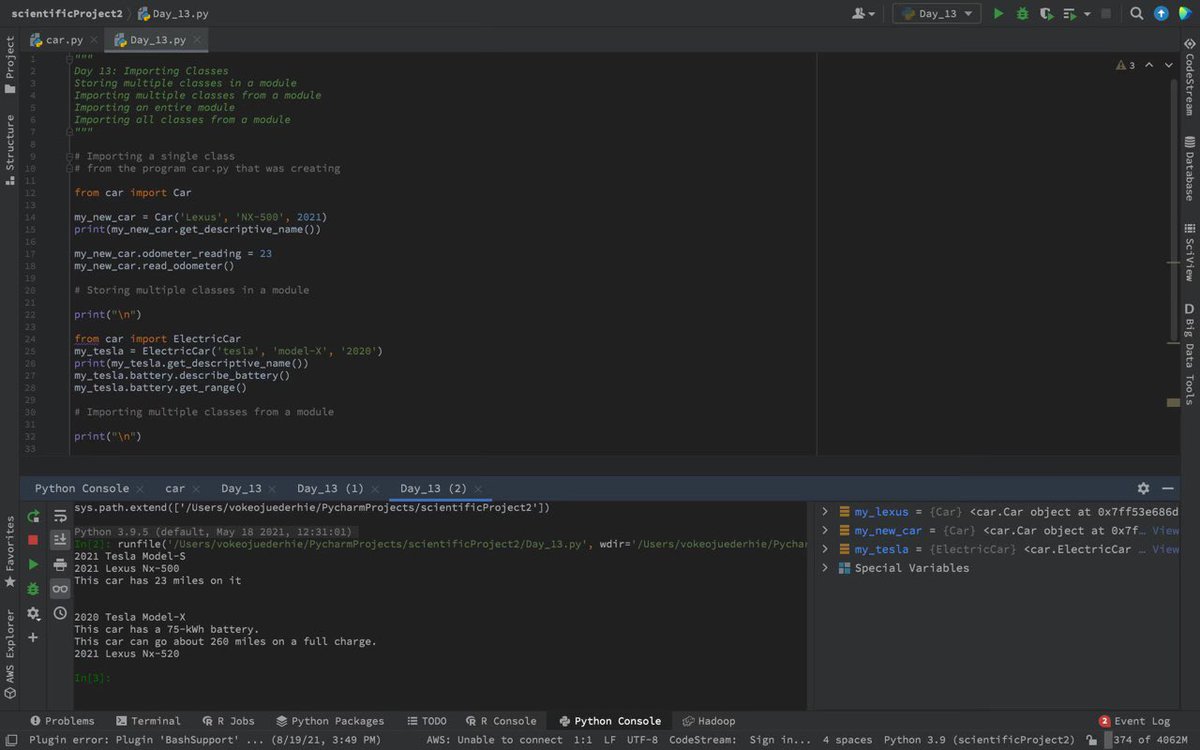Click the yellow warning stripe in the editor scrollbar
1200x750 pixels.
(x=1173, y=403)
